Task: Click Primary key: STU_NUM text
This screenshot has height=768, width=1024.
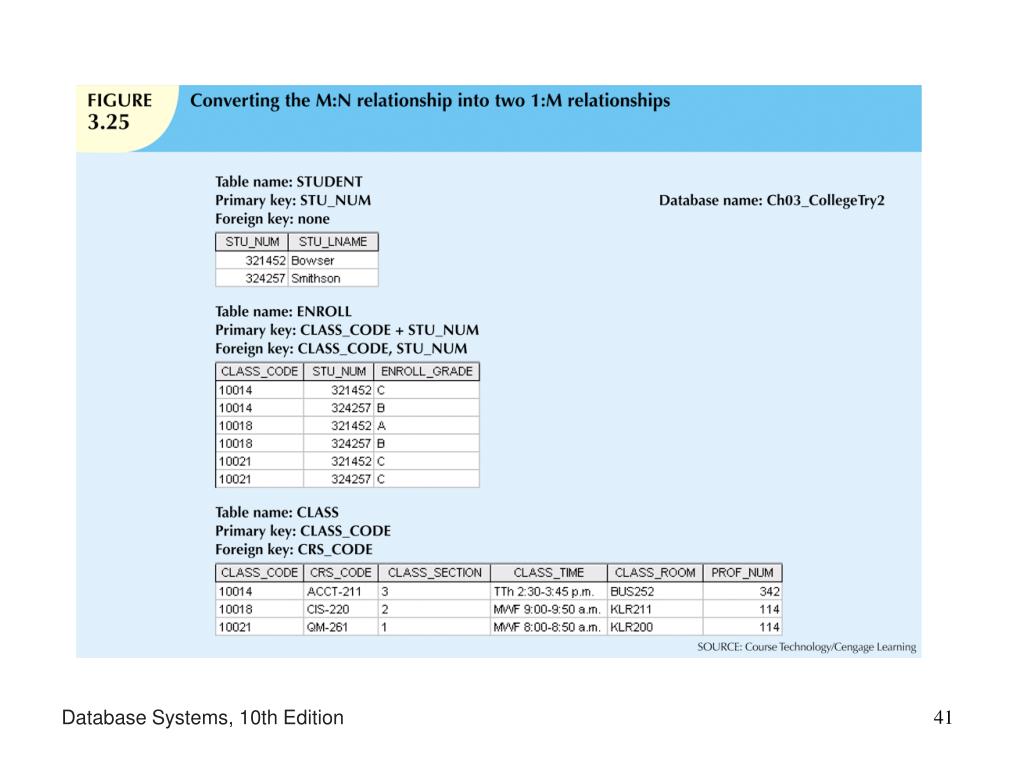Action: point(293,200)
